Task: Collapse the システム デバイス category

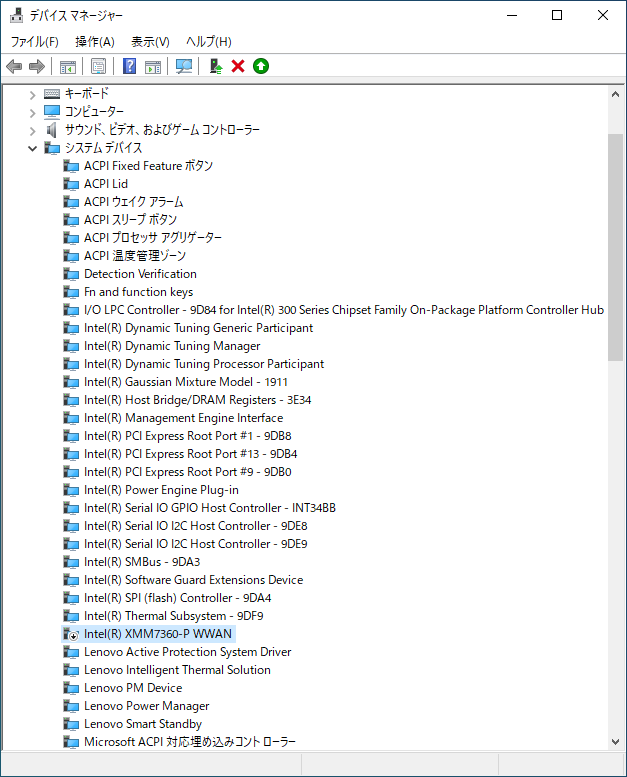Action: tap(33, 148)
